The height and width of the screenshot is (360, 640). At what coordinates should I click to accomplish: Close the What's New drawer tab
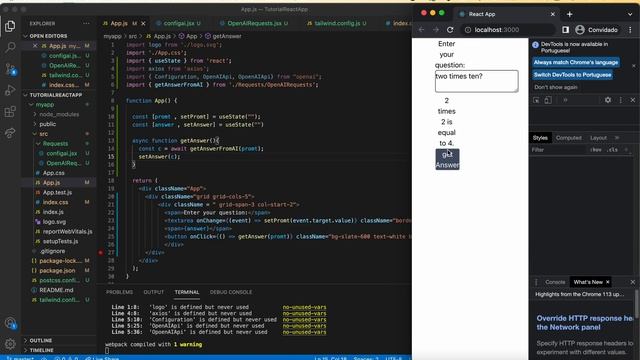[608, 282]
